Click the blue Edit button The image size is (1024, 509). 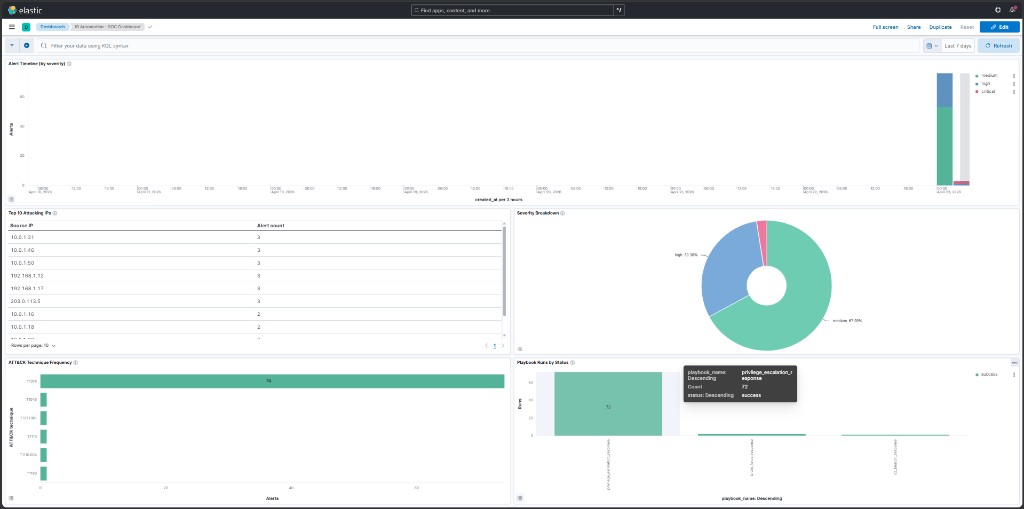coord(999,27)
